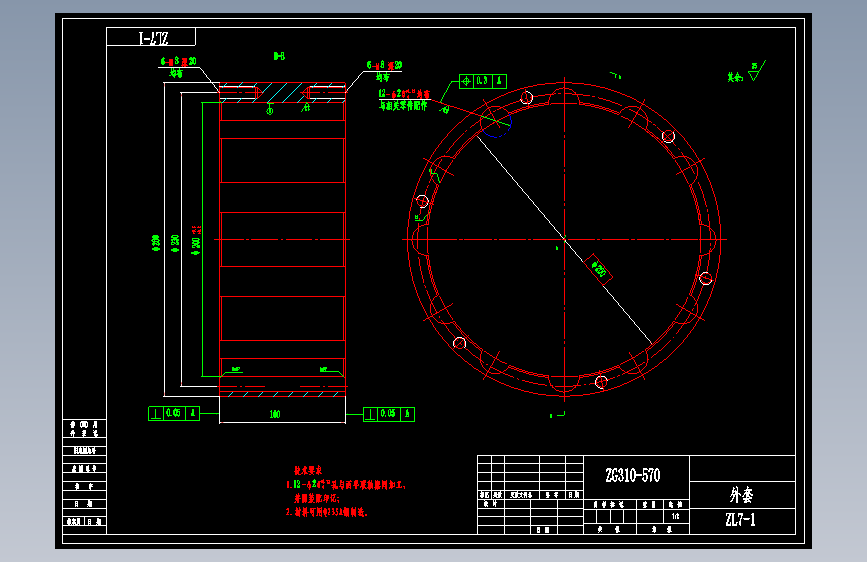Click the material text ZG310-570
This screenshot has height=562, width=867.
click(x=633, y=475)
